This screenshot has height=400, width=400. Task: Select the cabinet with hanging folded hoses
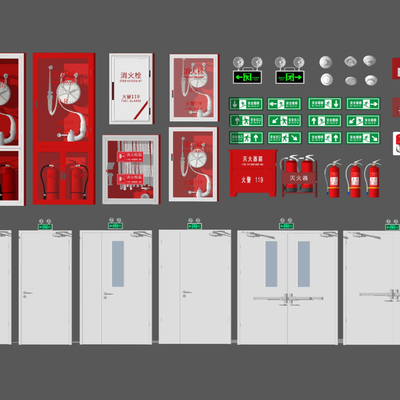pyautogui.click(x=131, y=169)
